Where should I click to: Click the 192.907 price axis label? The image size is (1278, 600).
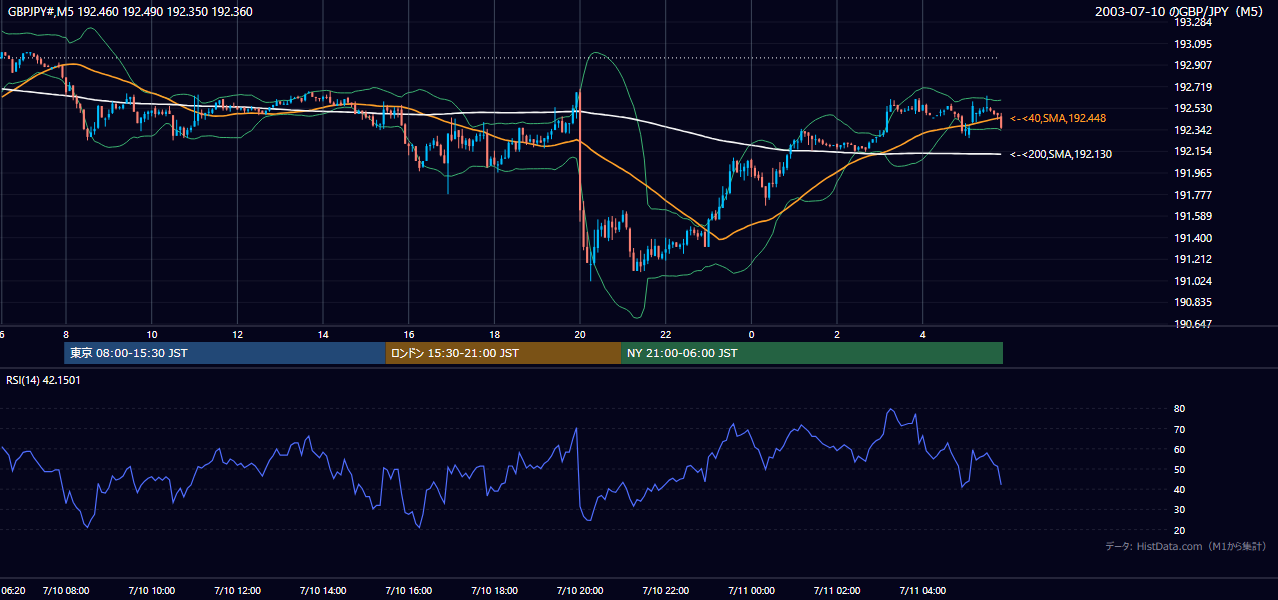click(x=1192, y=65)
